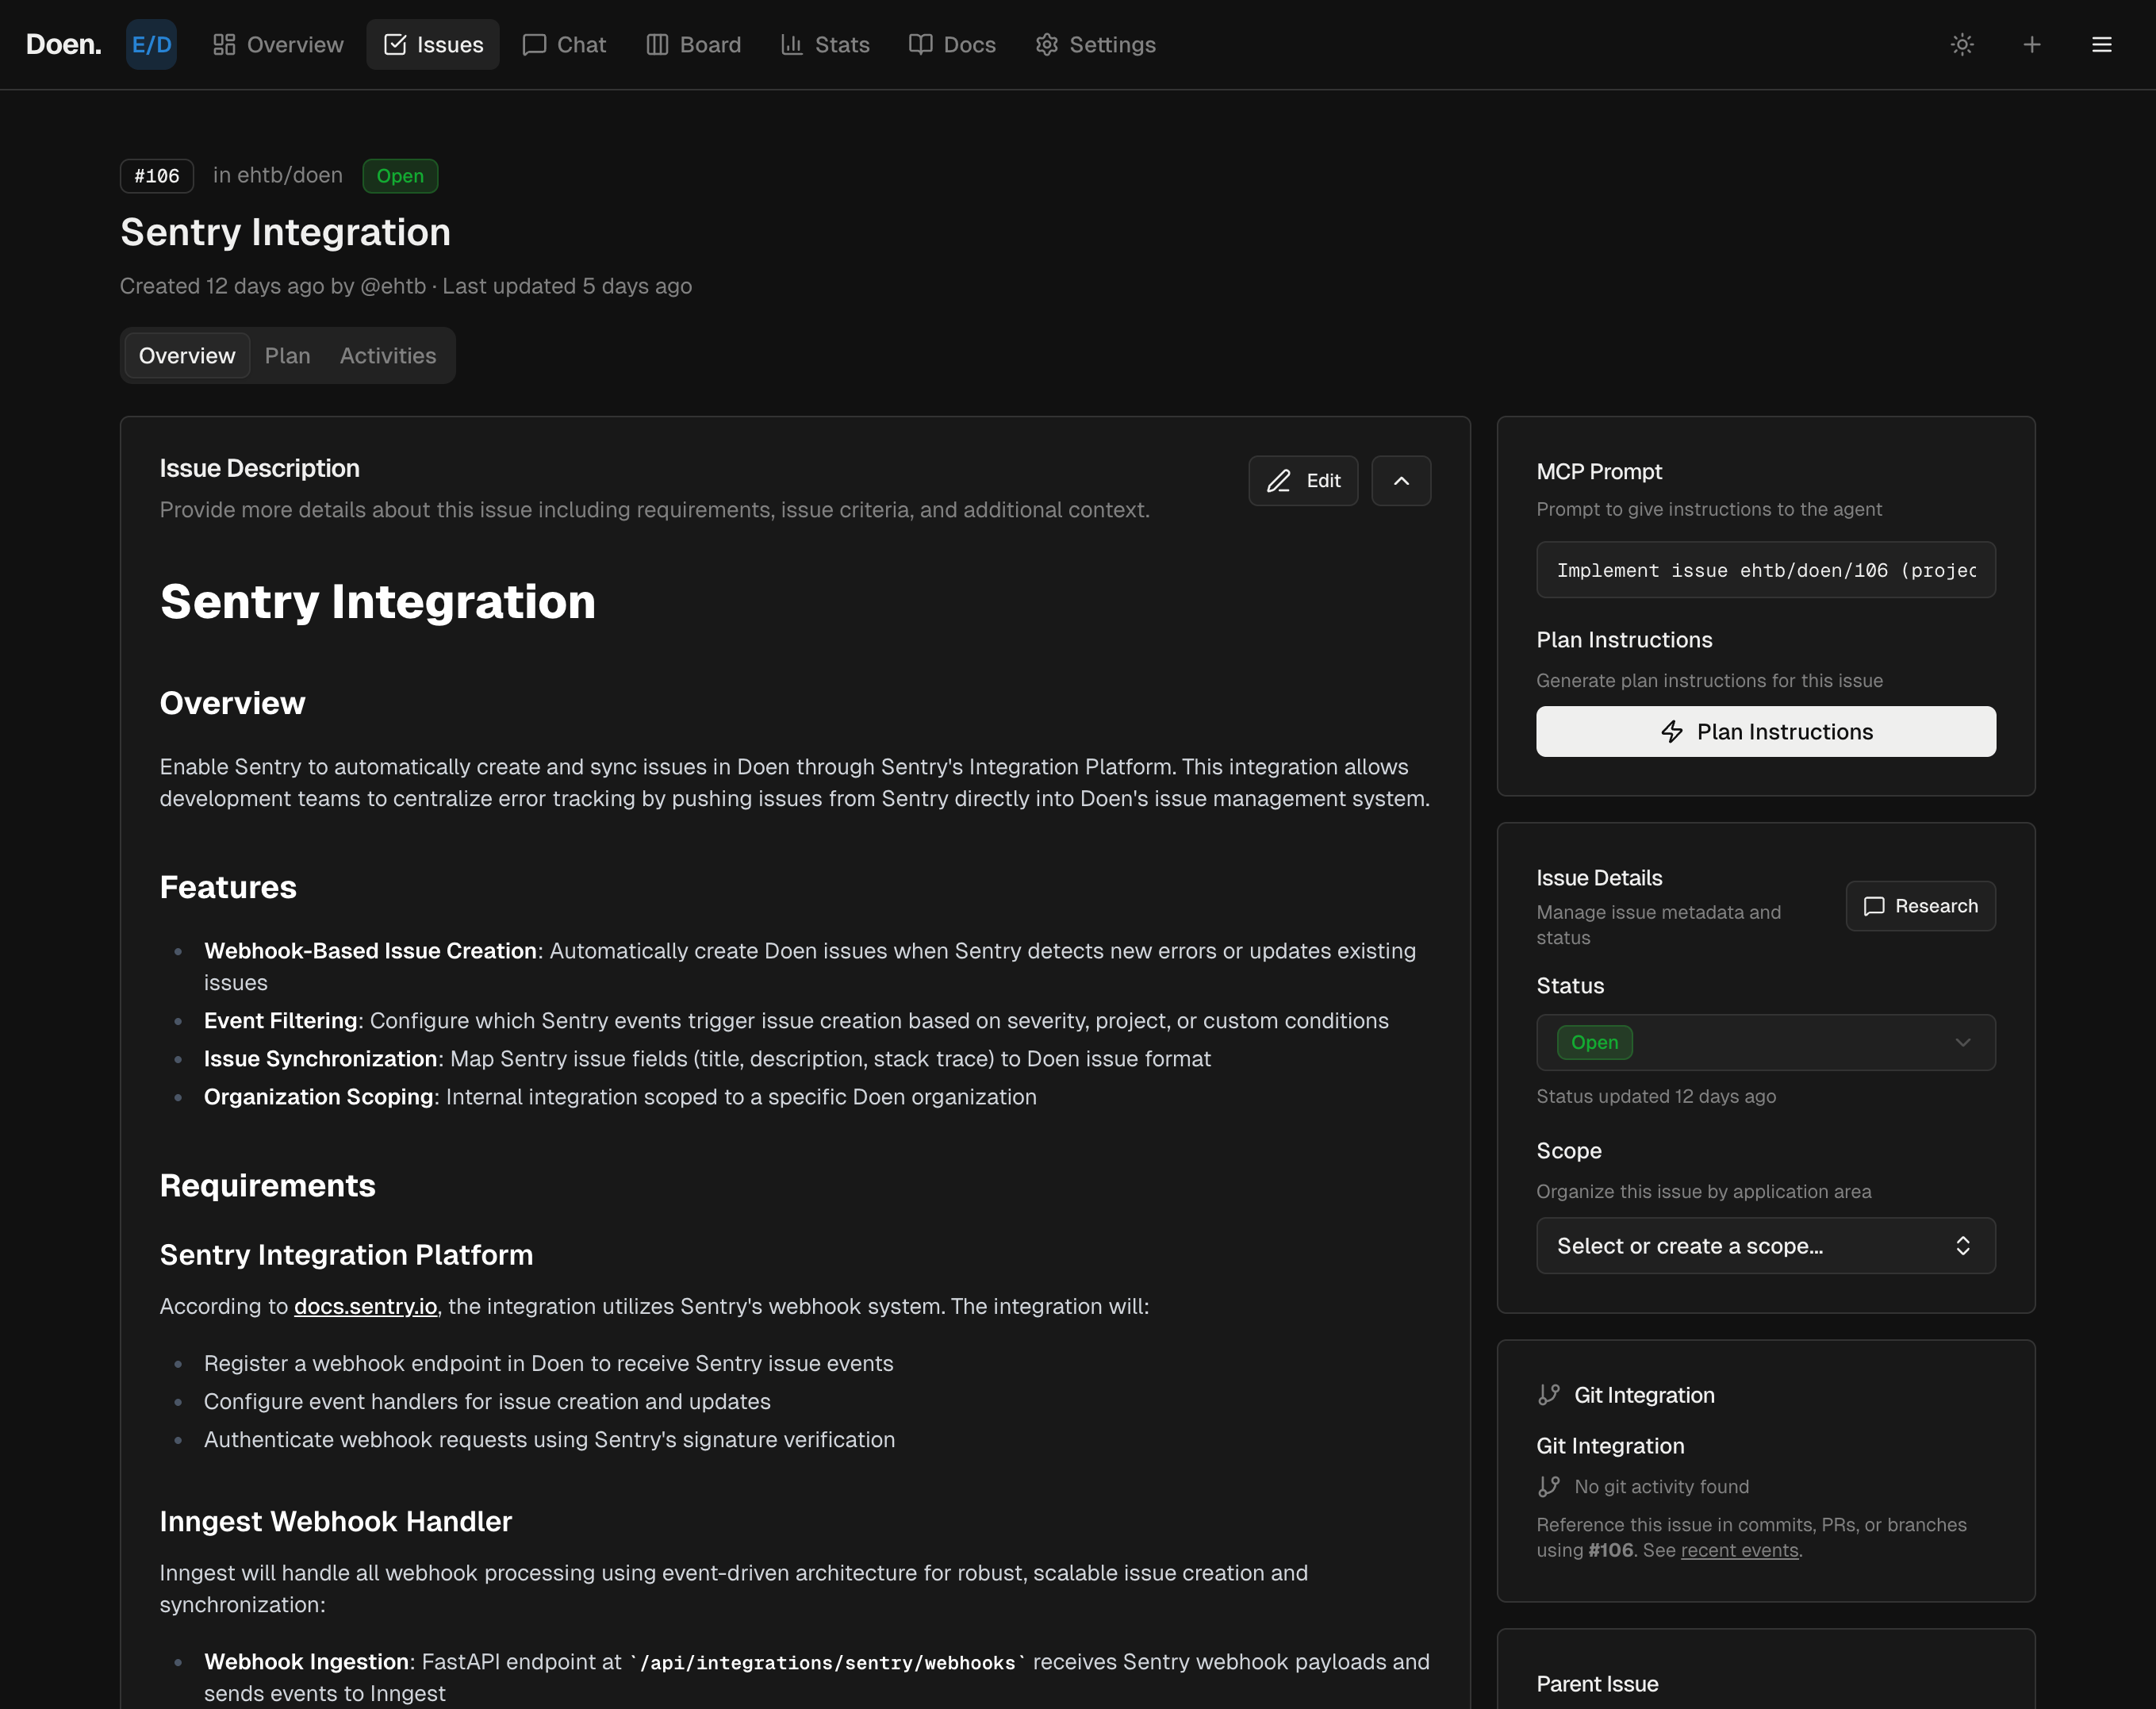Viewport: 2156px width, 1709px height.
Task: Switch to the Activities tab
Action: 388,356
